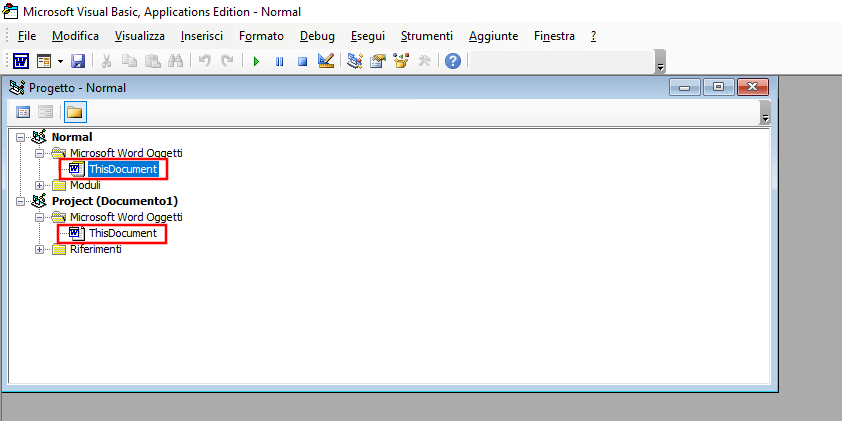Toggle Folders view in the Project panel

click(75, 112)
